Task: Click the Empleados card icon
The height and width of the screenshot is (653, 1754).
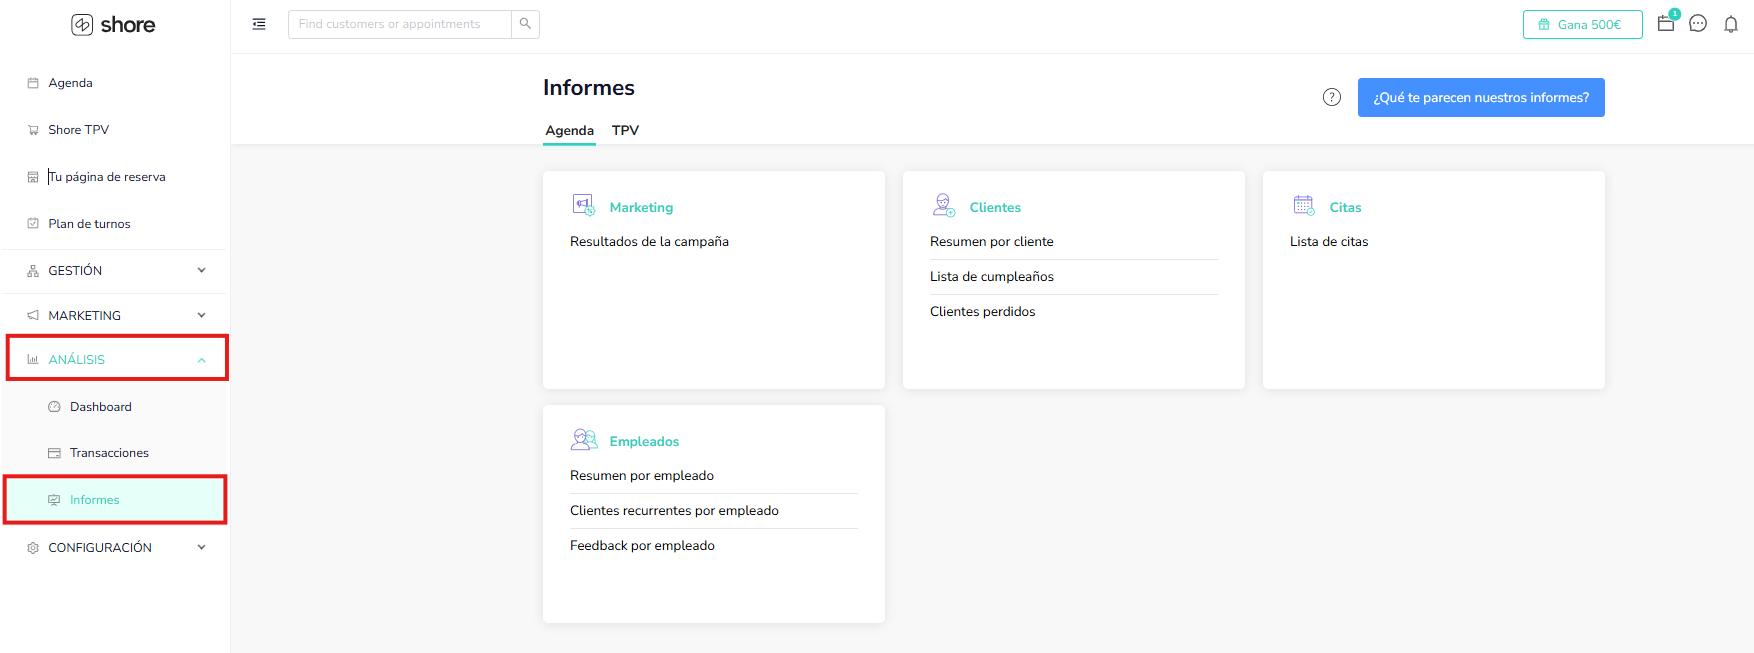Action: (583, 440)
